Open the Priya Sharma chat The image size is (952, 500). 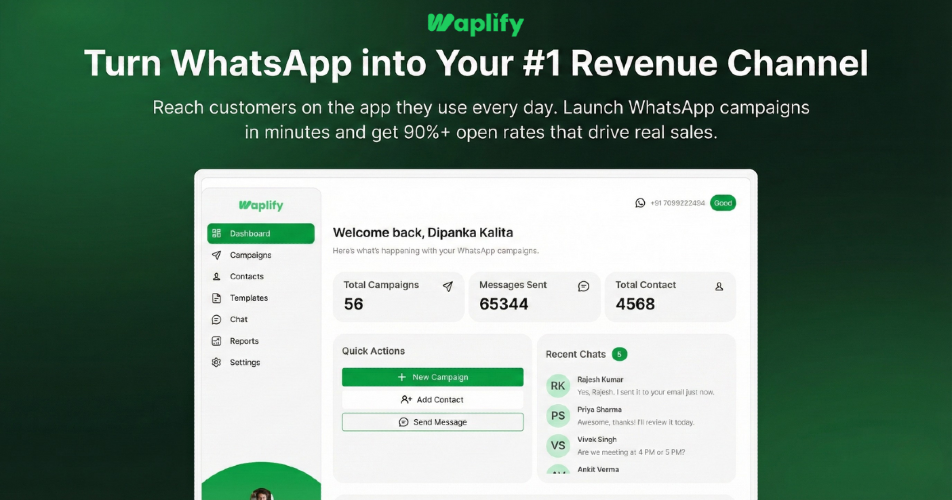(x=634, y=416)
